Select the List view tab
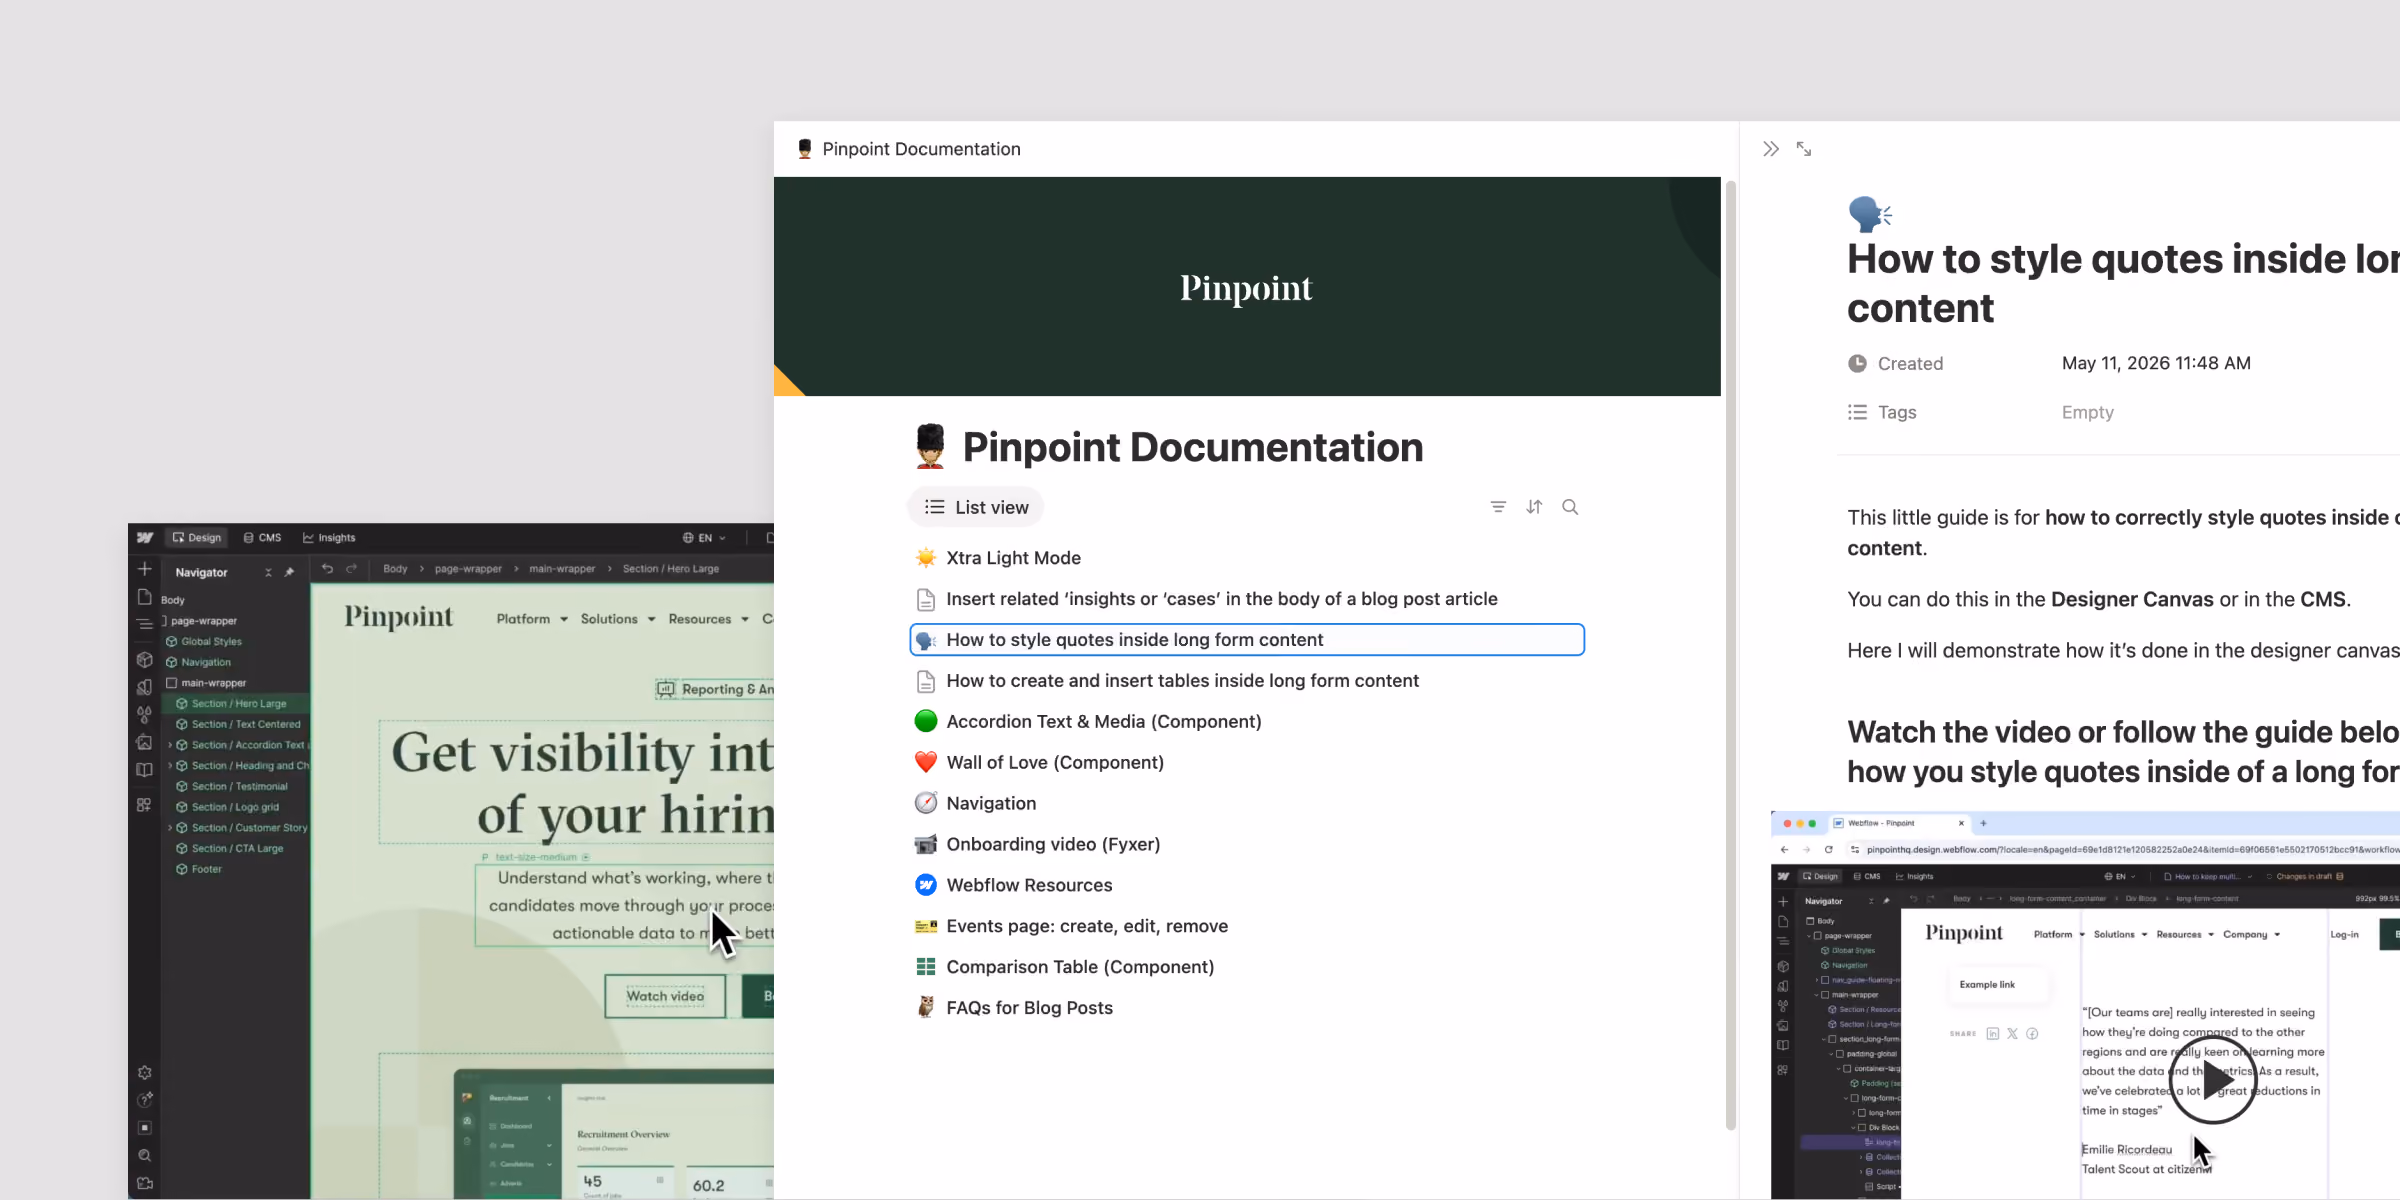 [976, 507]
